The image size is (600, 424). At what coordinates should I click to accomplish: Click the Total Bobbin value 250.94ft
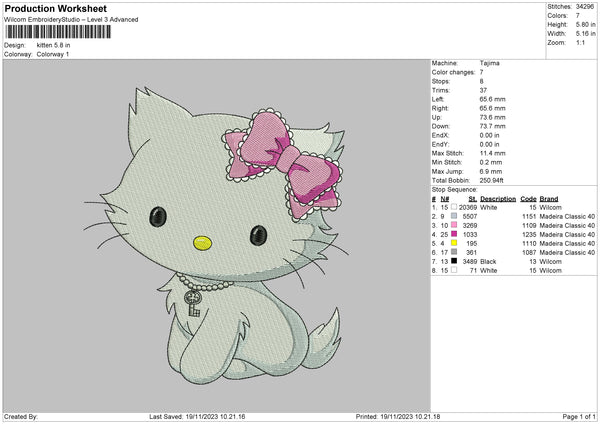(491, 180)
